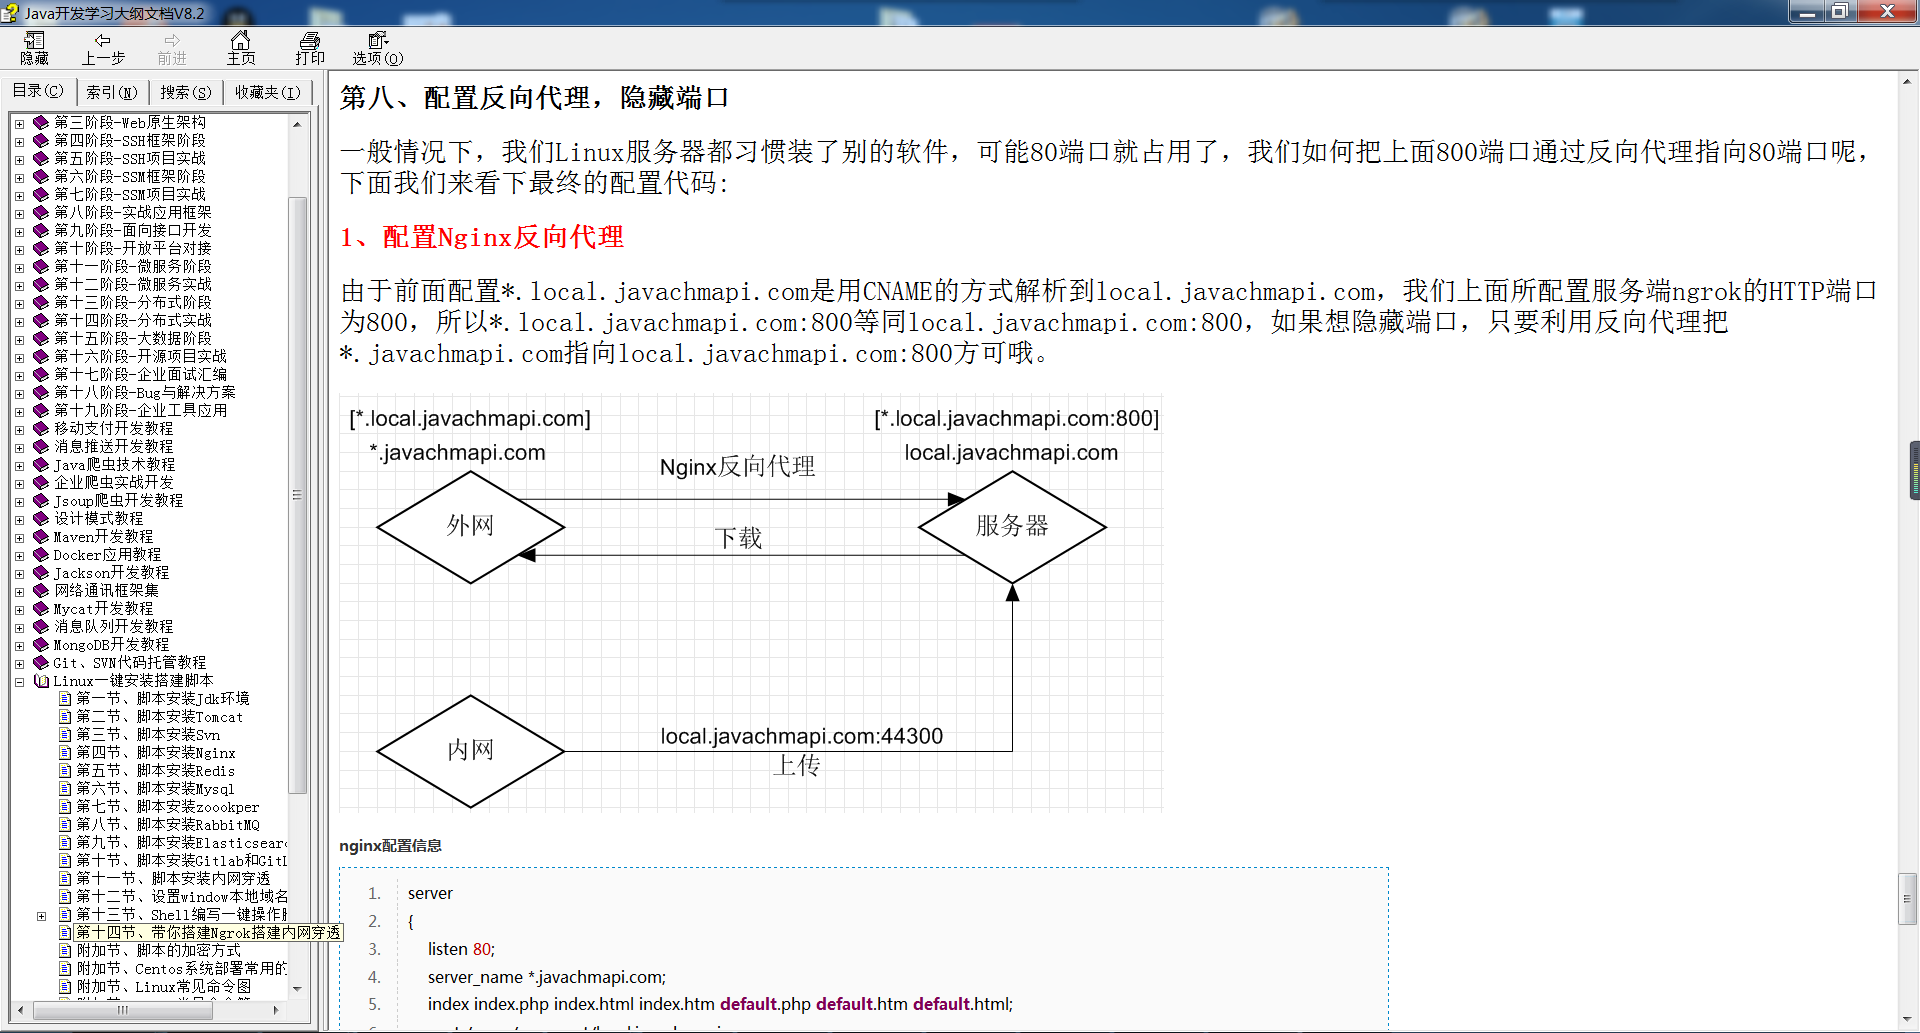Click the Back (上一步) arrow icon
This screenshot has height=1033, width=1920.
[102, 41]
